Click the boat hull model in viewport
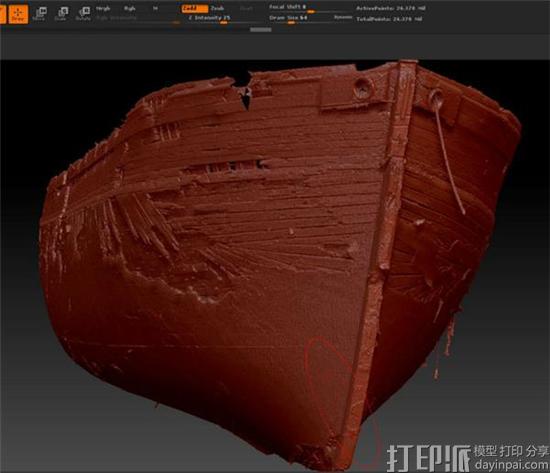Viewport: 550px width, 473px height. point(274,260)
